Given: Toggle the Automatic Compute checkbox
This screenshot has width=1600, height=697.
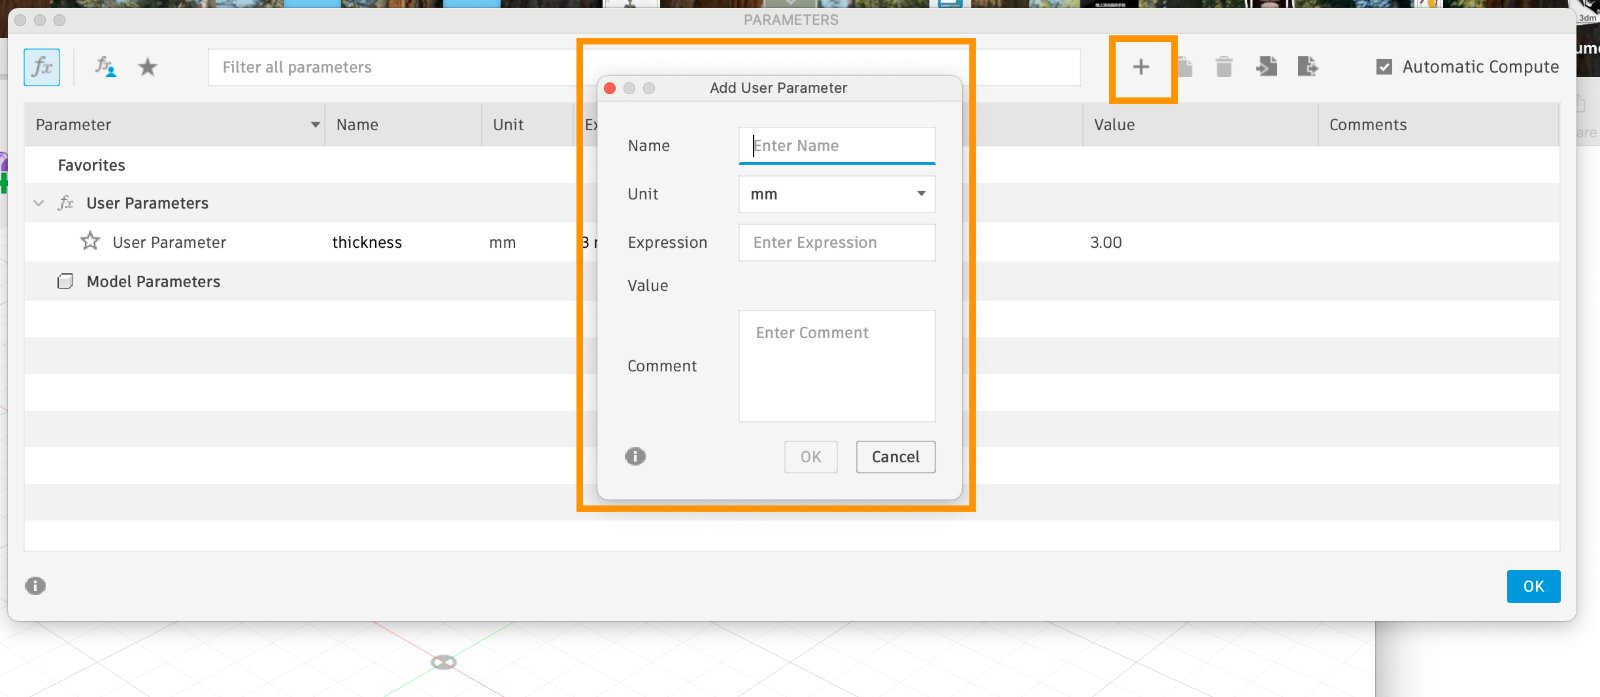Looking at the screenshot, I should click(1384, 67).
